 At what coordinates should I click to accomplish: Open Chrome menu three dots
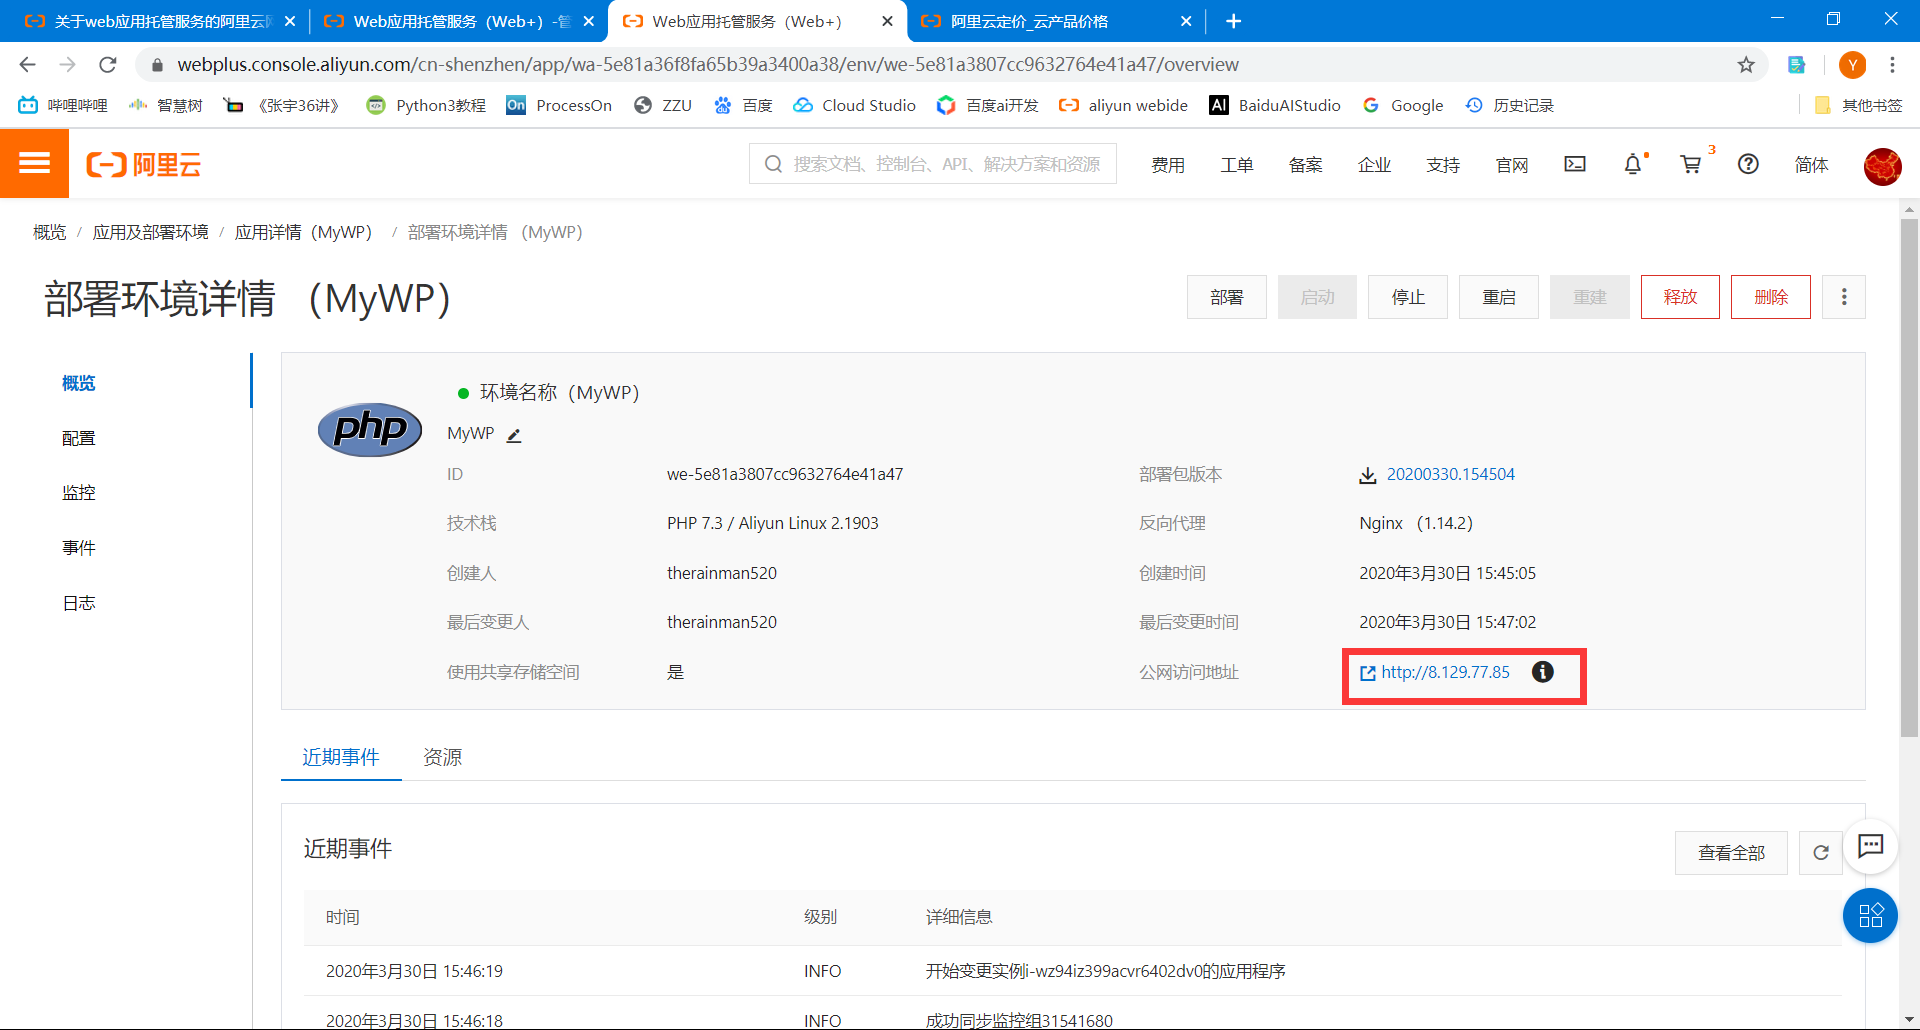[x=1892, y=65]
